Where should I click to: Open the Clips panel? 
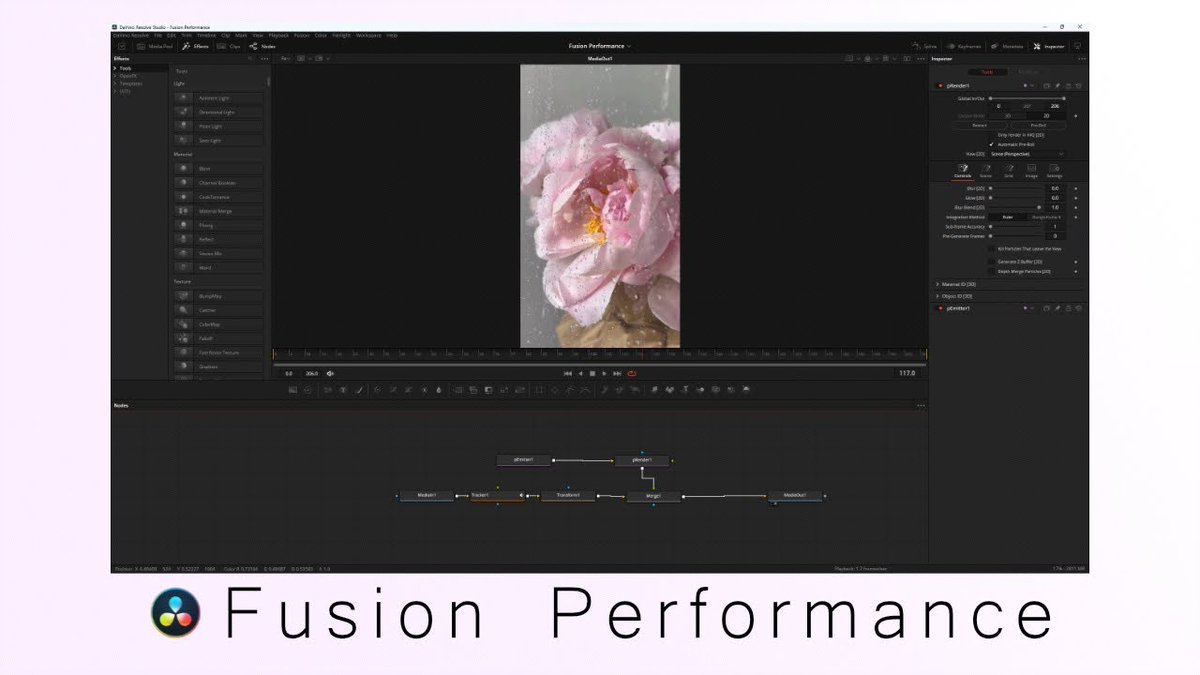pyautogui.click(x=230, y=46)
